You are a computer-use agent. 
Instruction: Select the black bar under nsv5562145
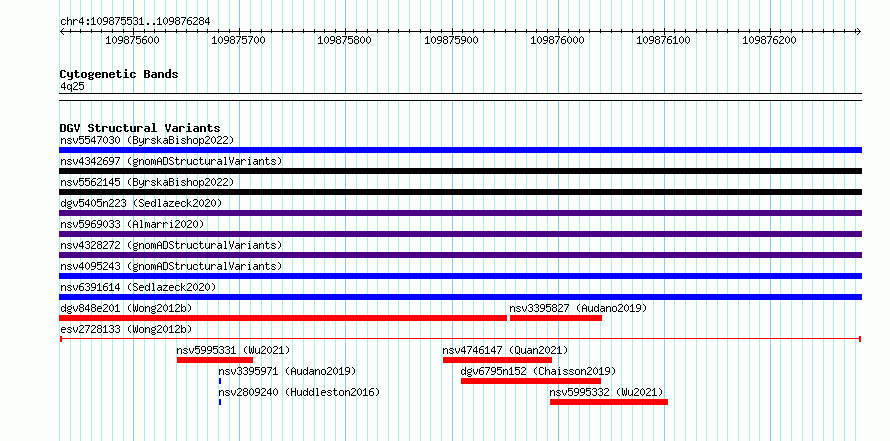[460, 192]
